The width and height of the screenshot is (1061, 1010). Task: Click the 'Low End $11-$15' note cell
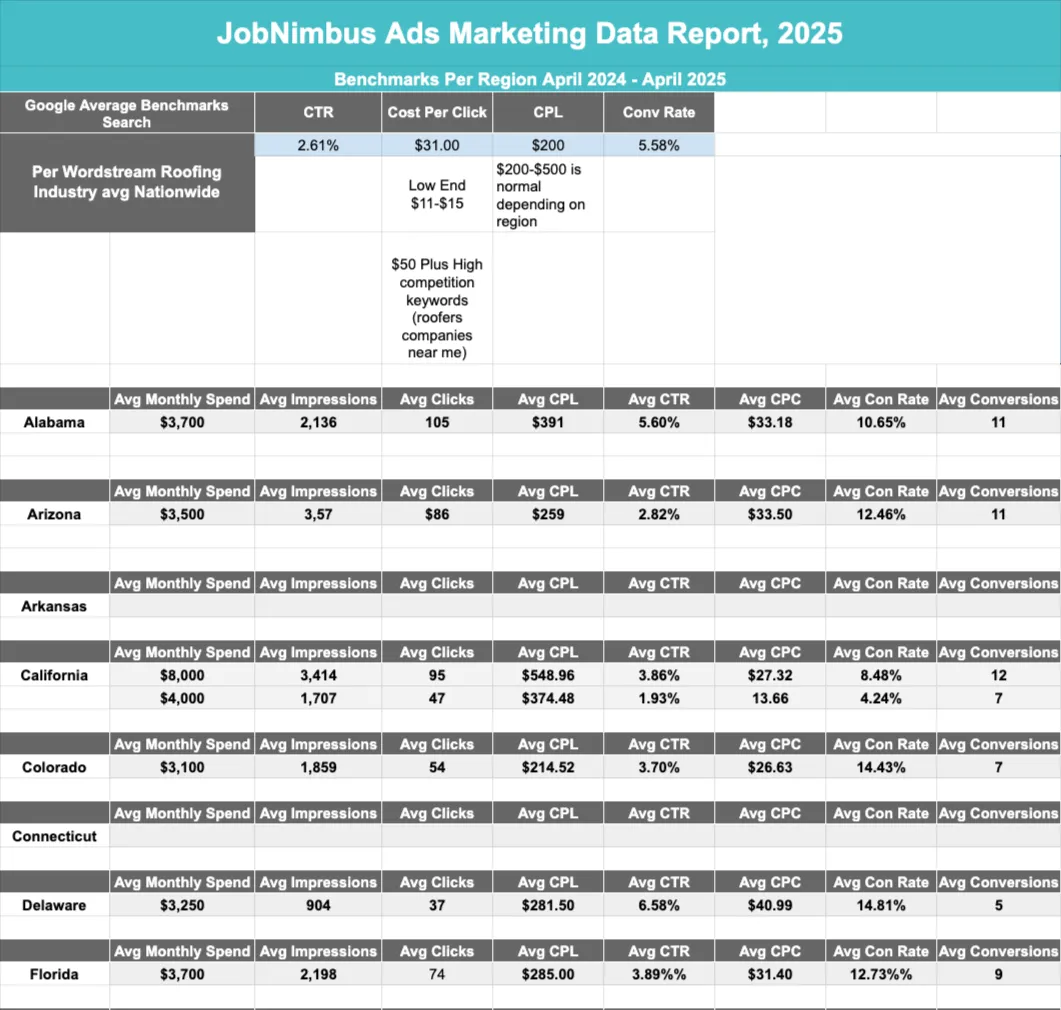coord(437,194)
